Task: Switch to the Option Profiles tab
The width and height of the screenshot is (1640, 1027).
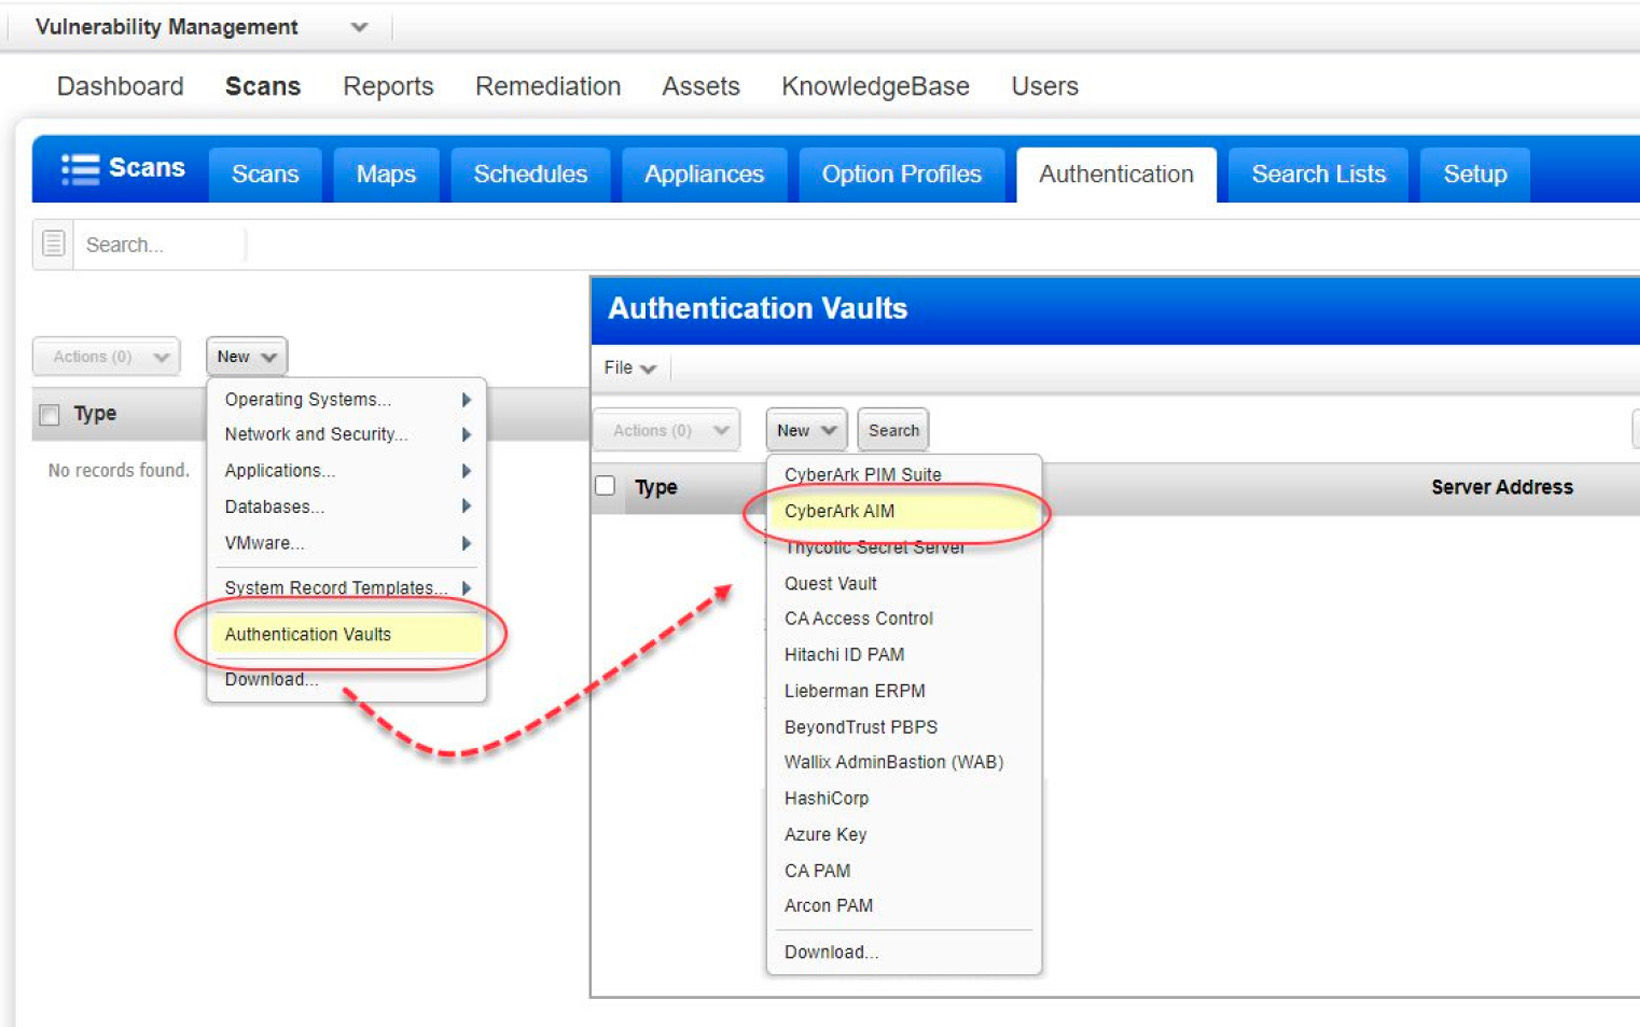Action: pos(900,174)
